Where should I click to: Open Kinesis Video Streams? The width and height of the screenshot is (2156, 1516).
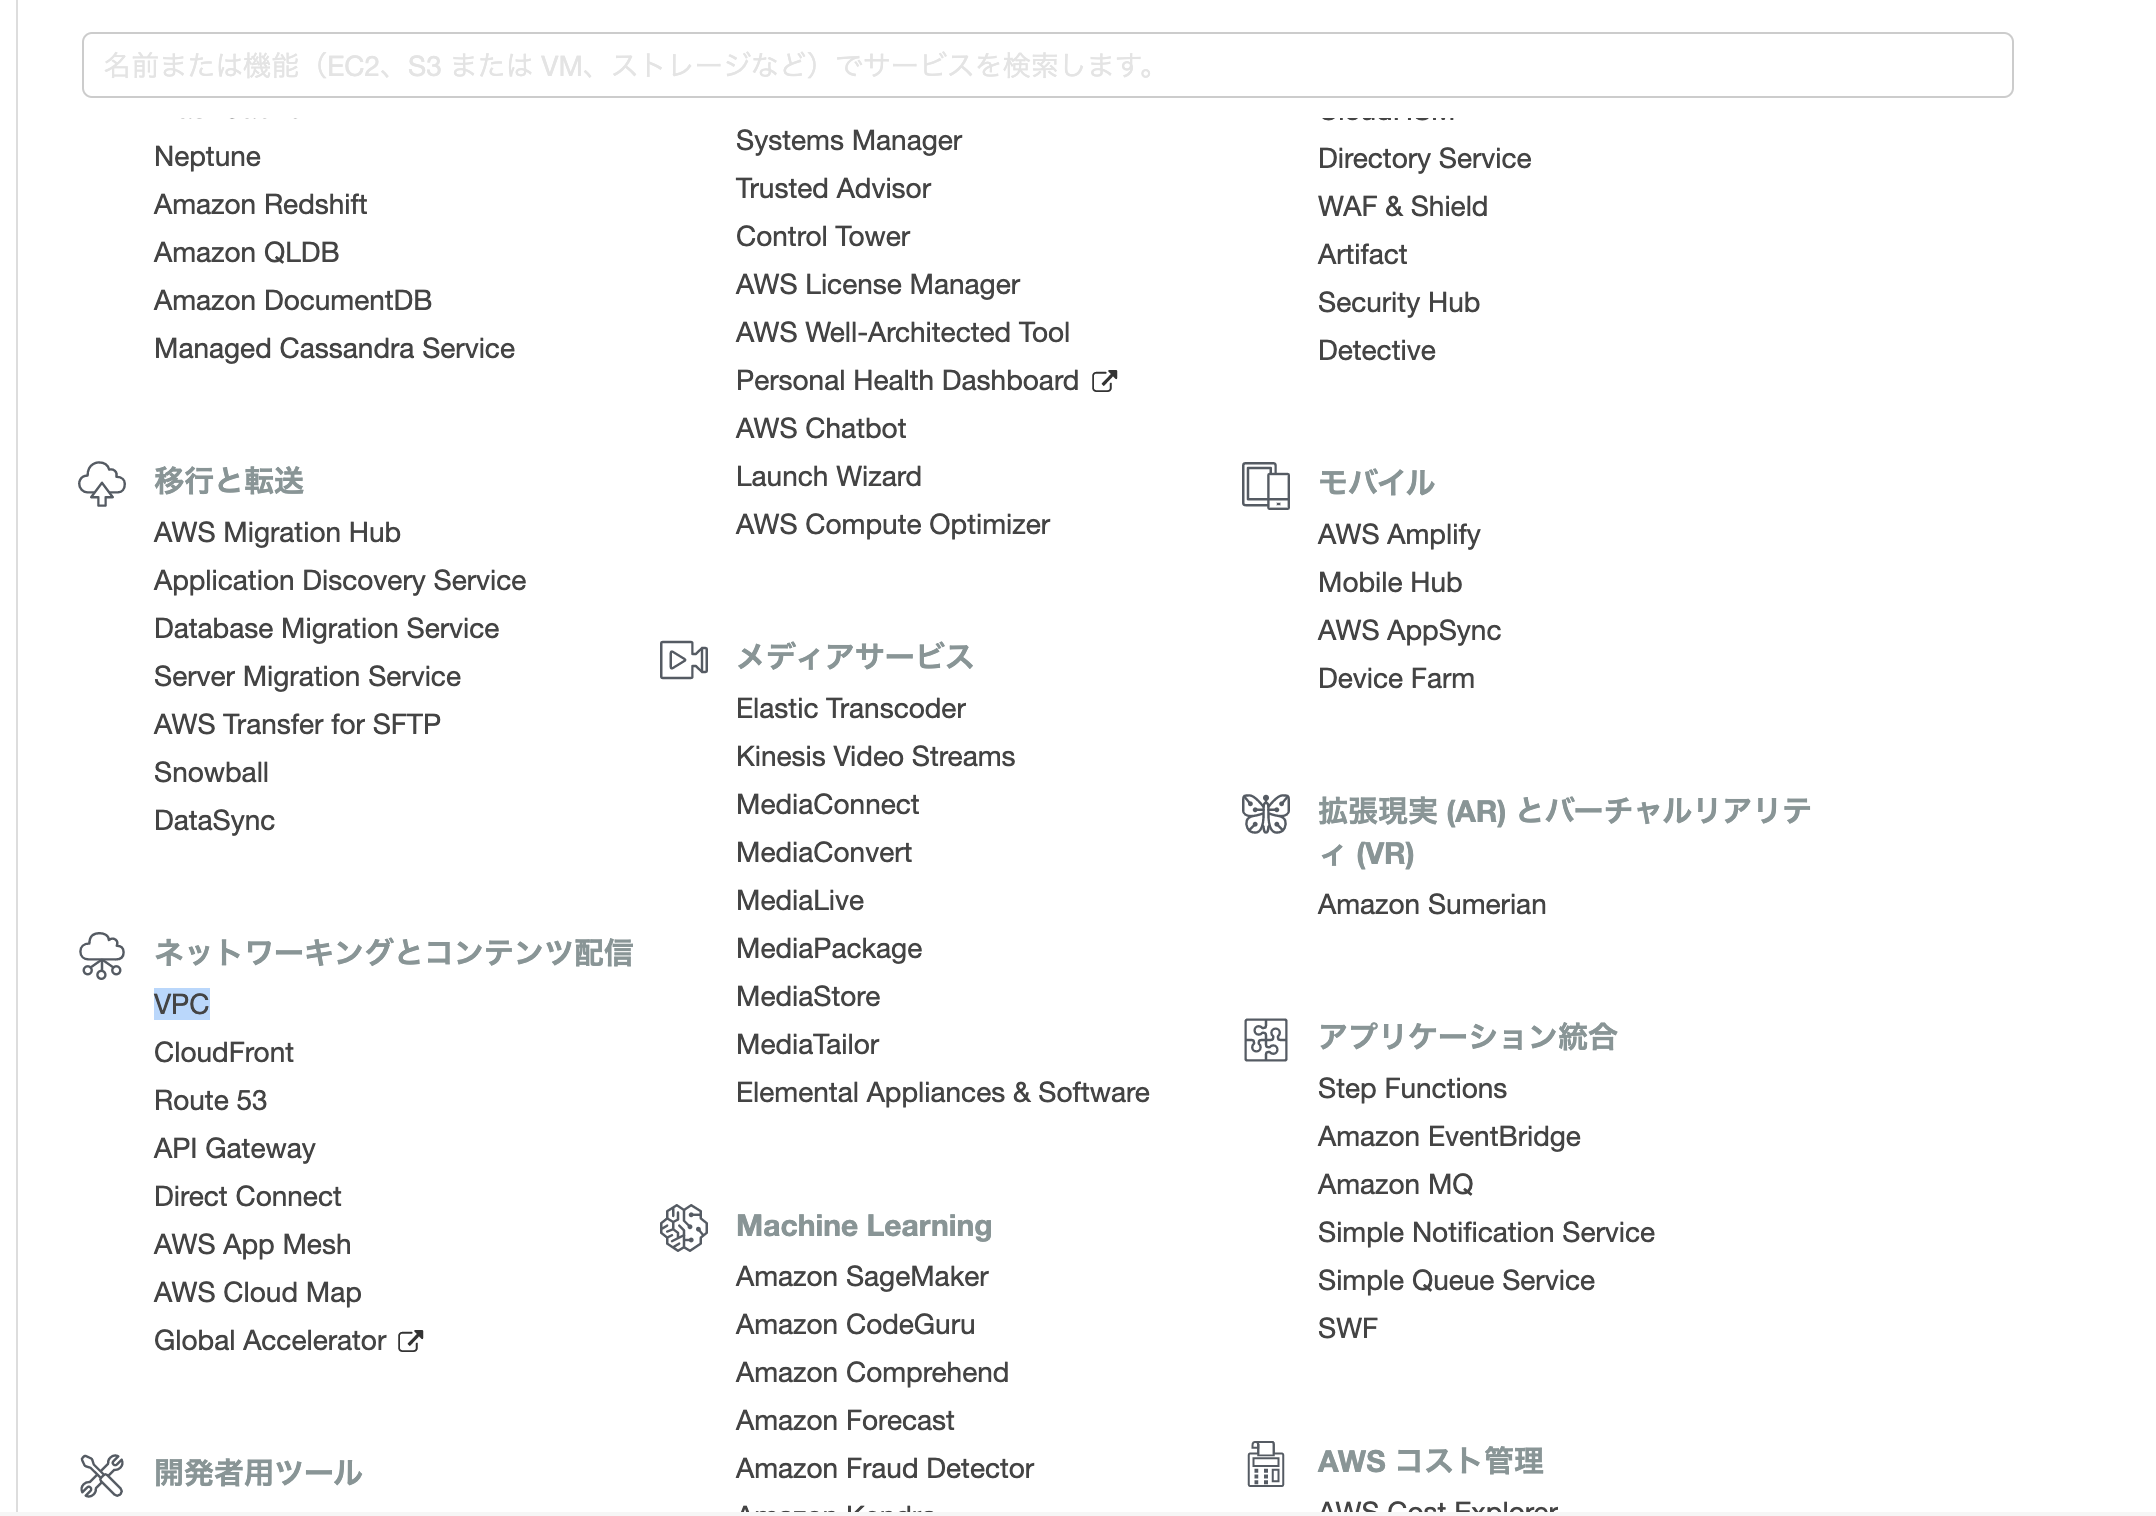tap(876, 756)
